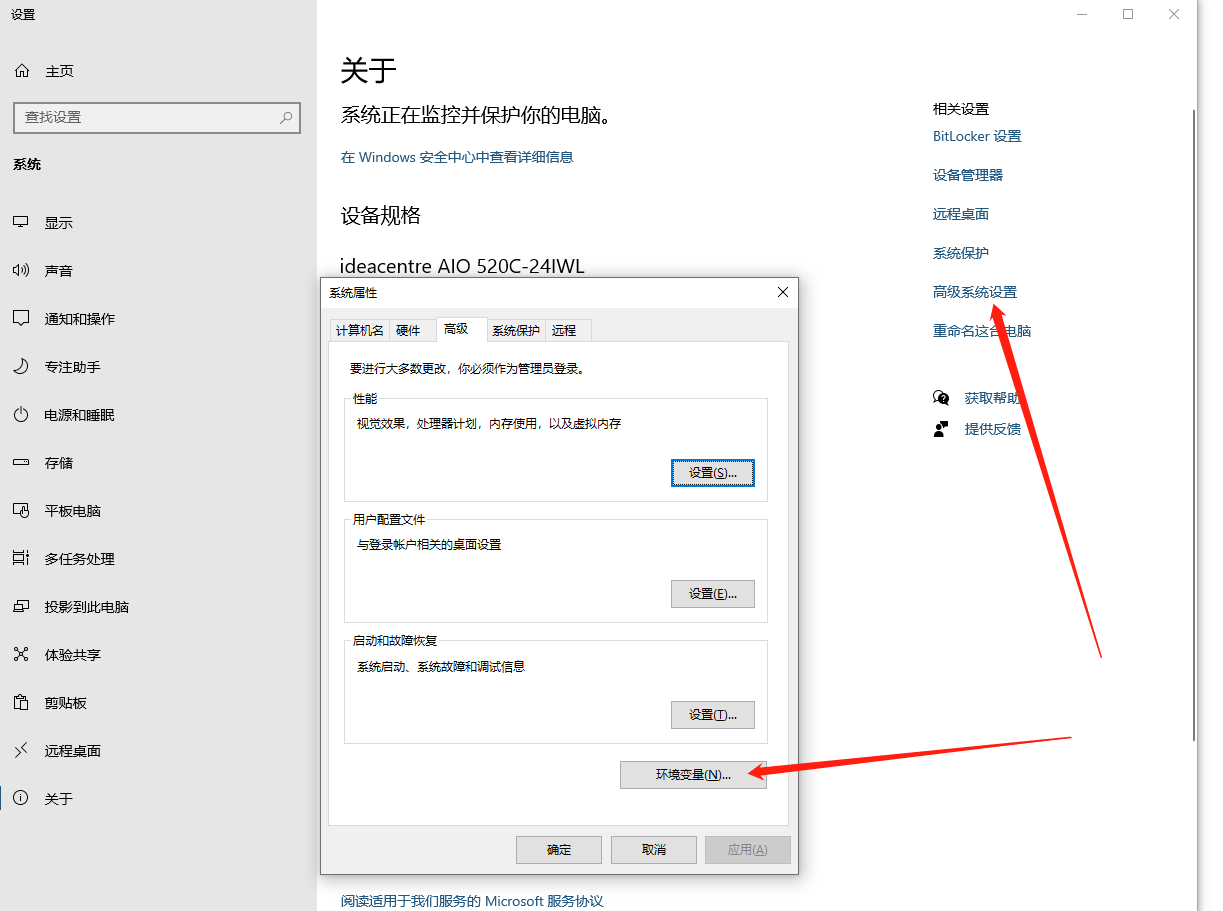Open 存储 settings from sidebar
This screenshot has width=1223, height=911.
57,462
